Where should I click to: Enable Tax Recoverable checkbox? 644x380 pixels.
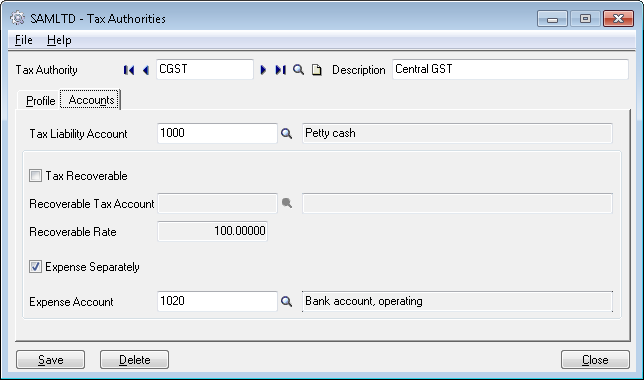pos(35,176)
